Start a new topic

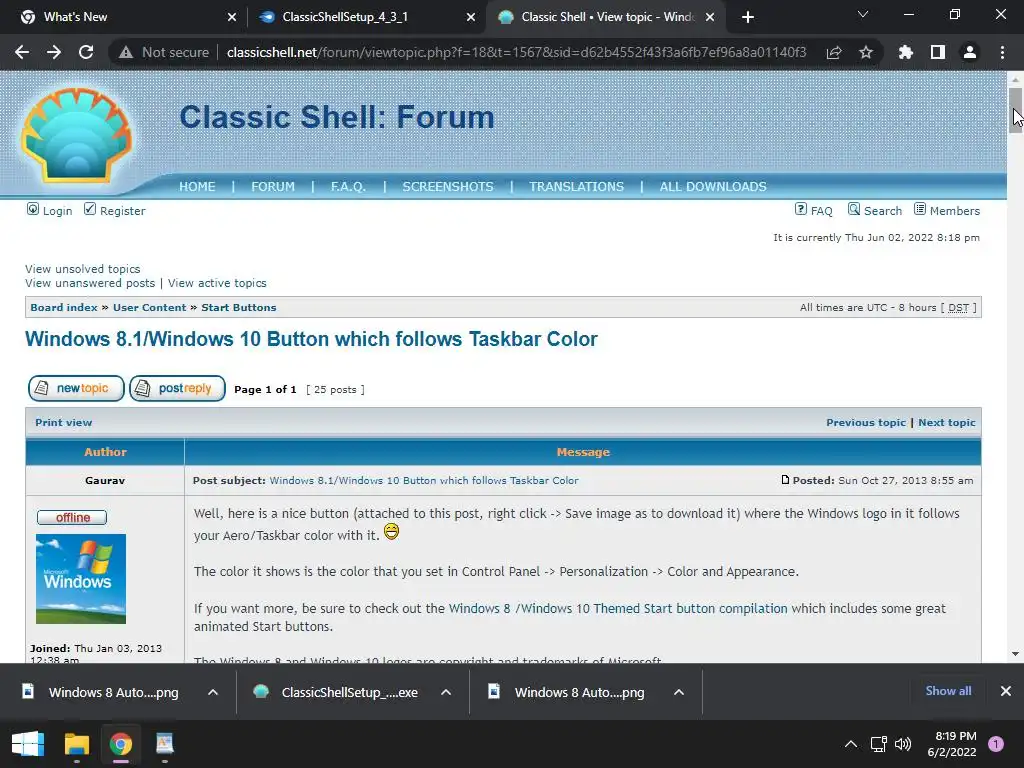click(76, 389)
